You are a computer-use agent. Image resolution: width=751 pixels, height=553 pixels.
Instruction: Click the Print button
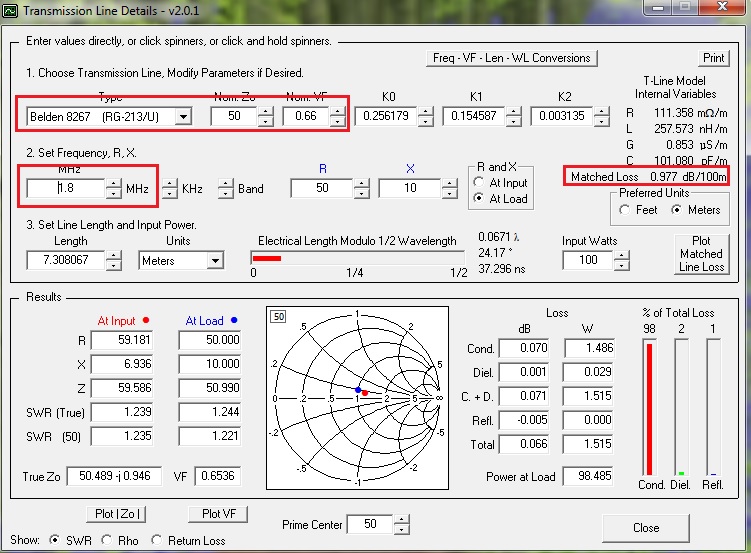coord(713,58)
